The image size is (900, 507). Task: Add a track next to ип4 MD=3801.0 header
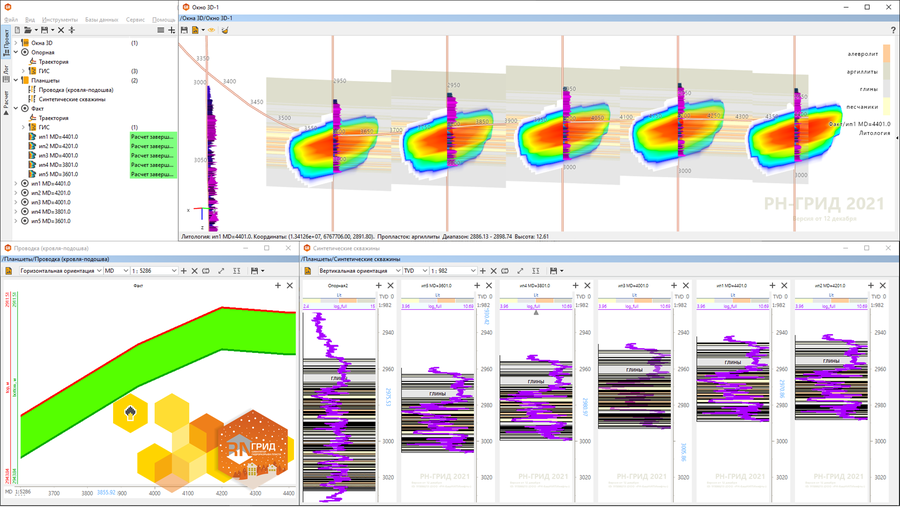coord(574,286)
